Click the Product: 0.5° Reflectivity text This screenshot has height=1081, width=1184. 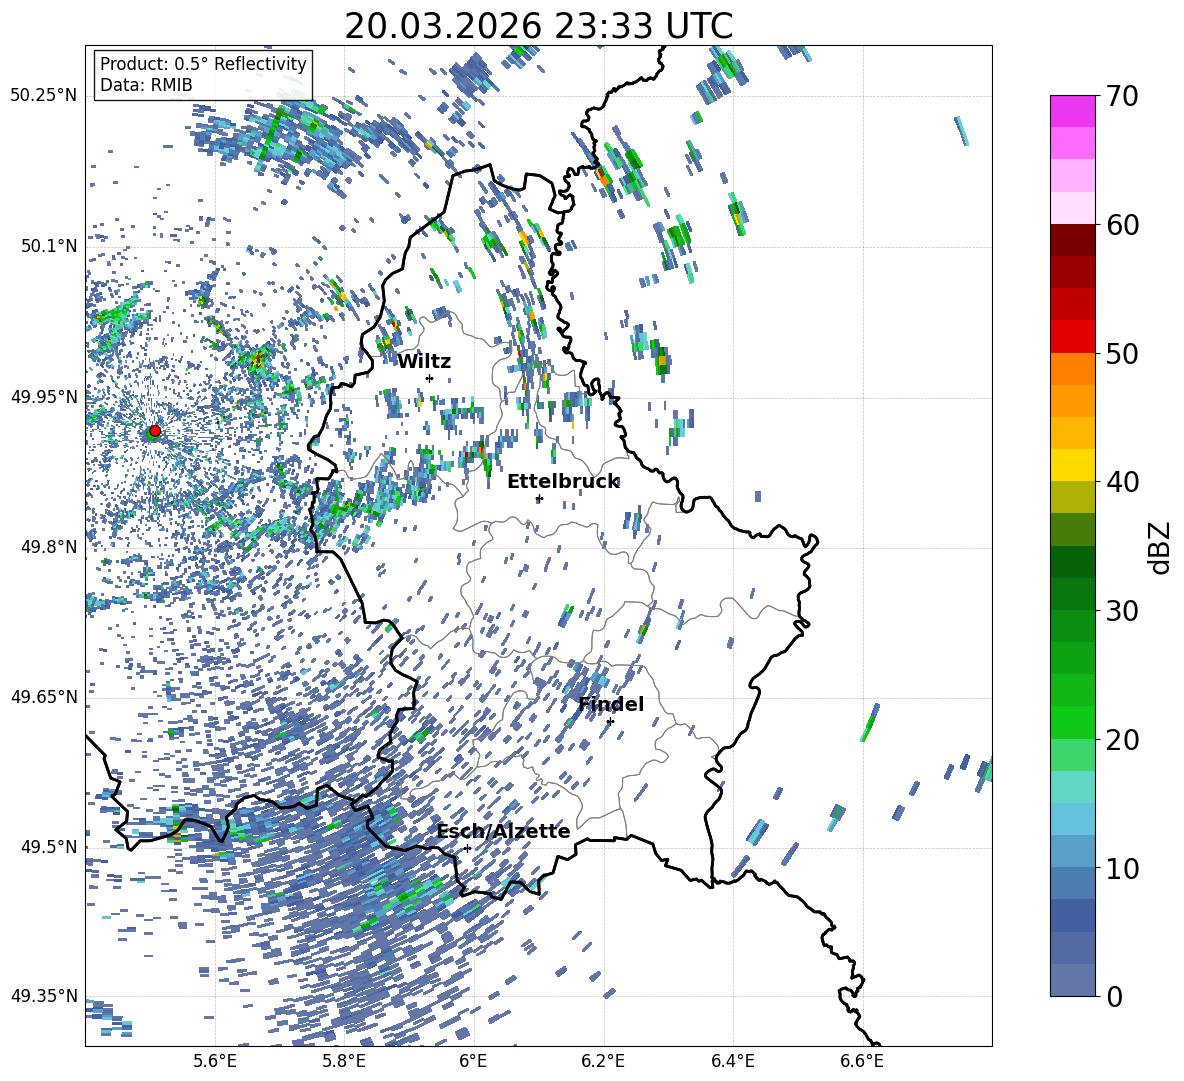203,64
